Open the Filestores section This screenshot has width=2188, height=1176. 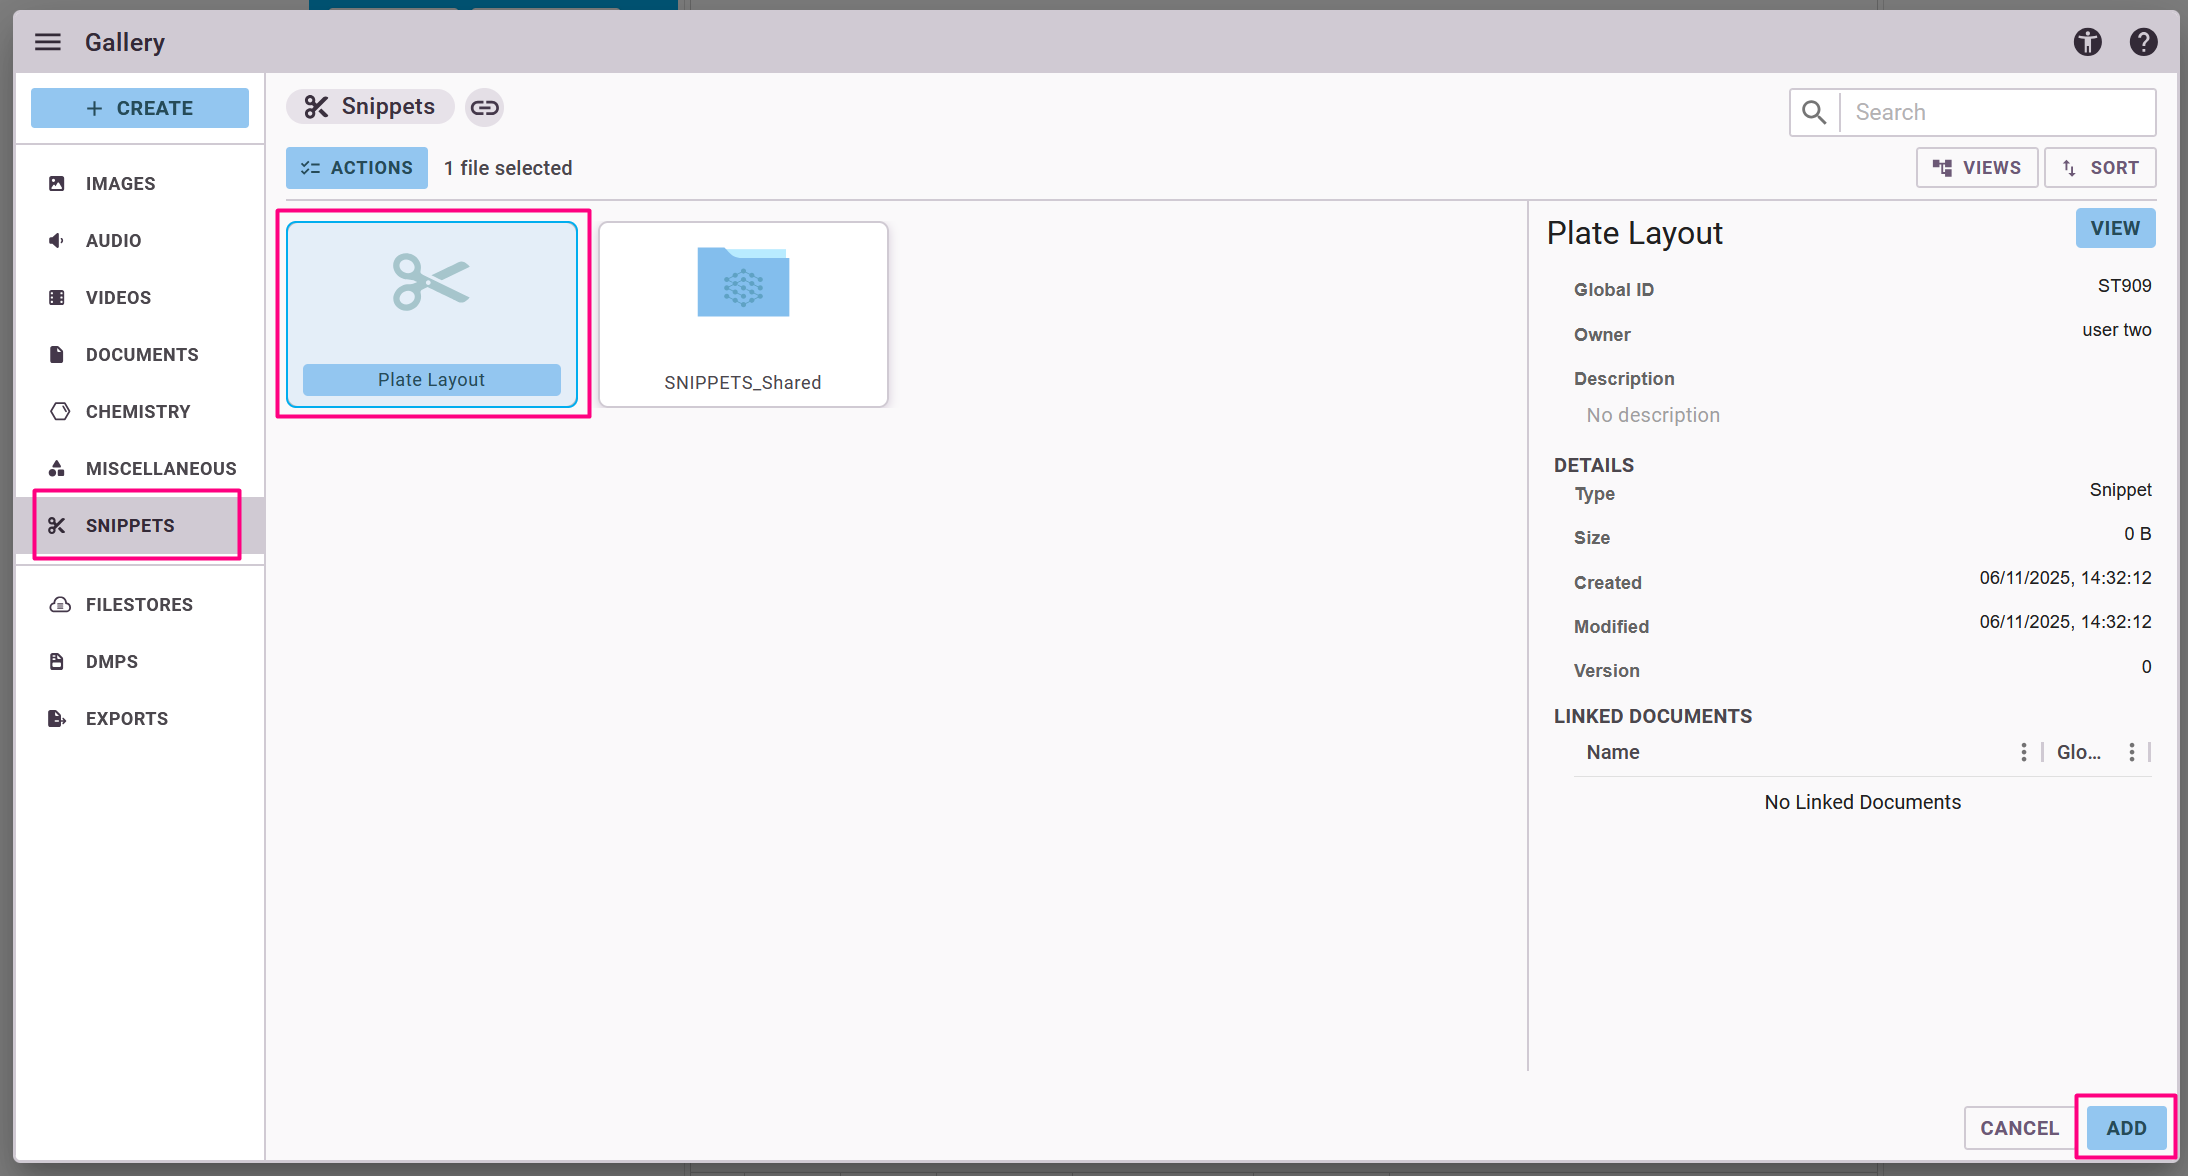[x=139, y=605]
